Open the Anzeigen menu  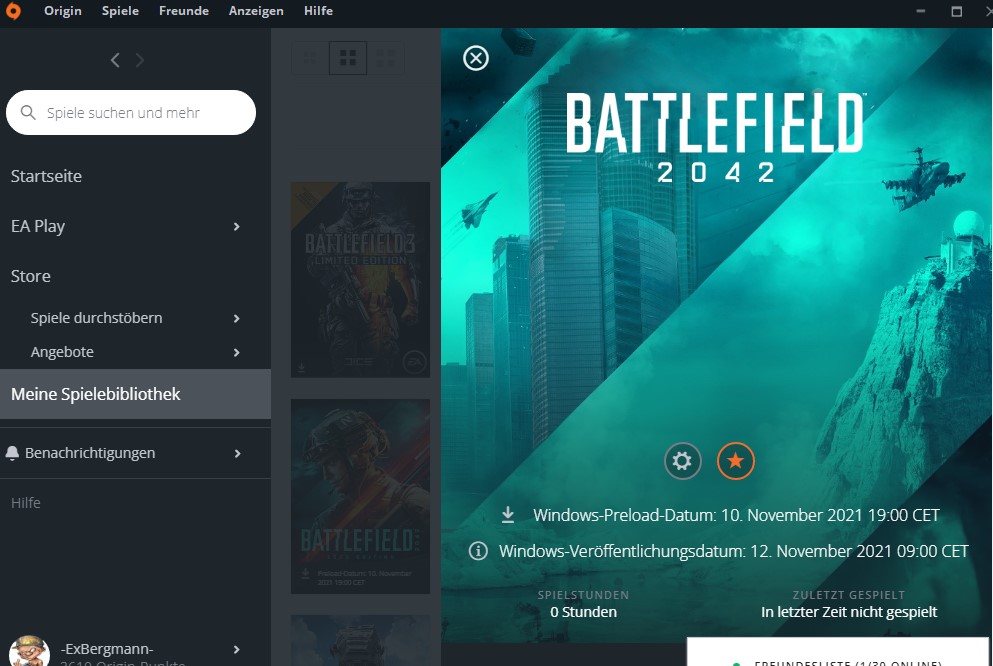coord(256,11)
